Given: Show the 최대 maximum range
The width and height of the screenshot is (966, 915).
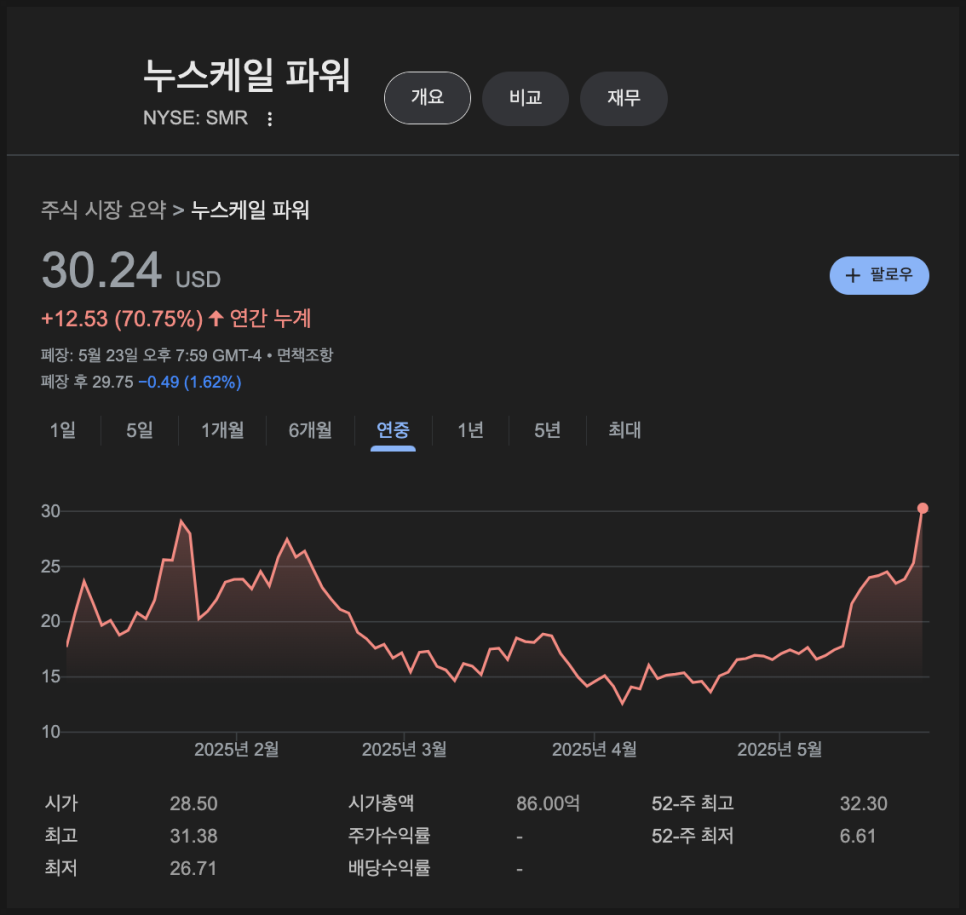Looking at the screenshot, I should coord(624,430).
